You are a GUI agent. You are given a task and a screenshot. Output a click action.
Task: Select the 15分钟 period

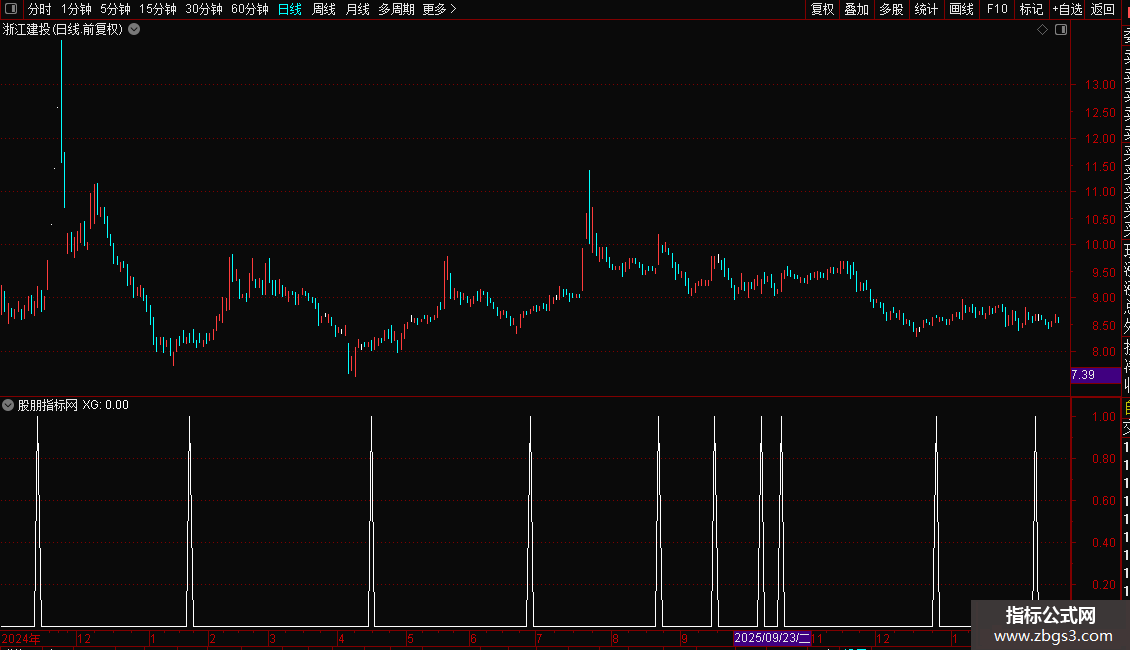point(158,9)
